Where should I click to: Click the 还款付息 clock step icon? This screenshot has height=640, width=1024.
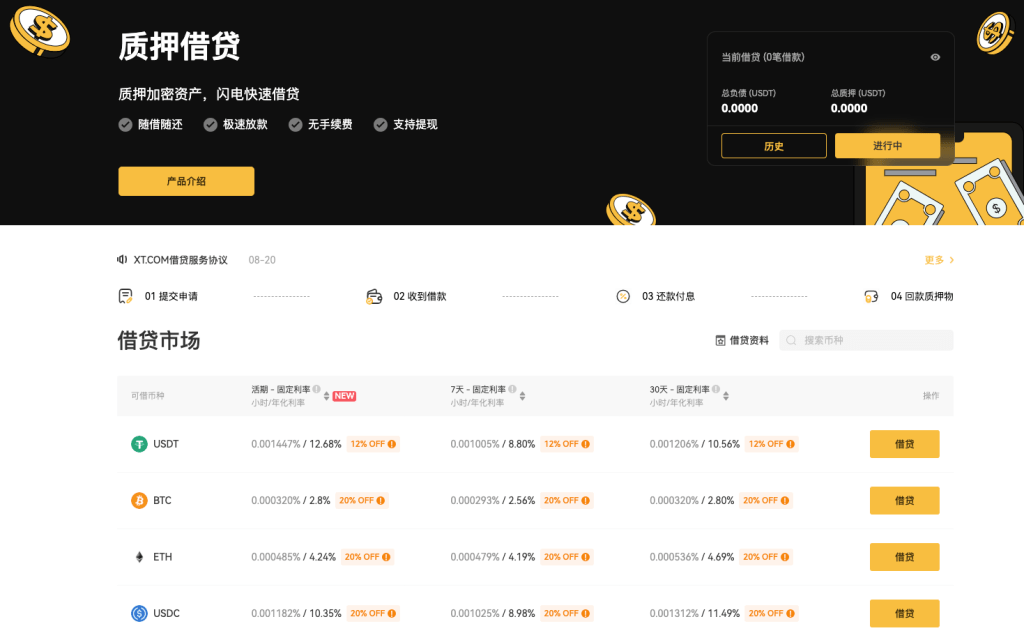625,296
